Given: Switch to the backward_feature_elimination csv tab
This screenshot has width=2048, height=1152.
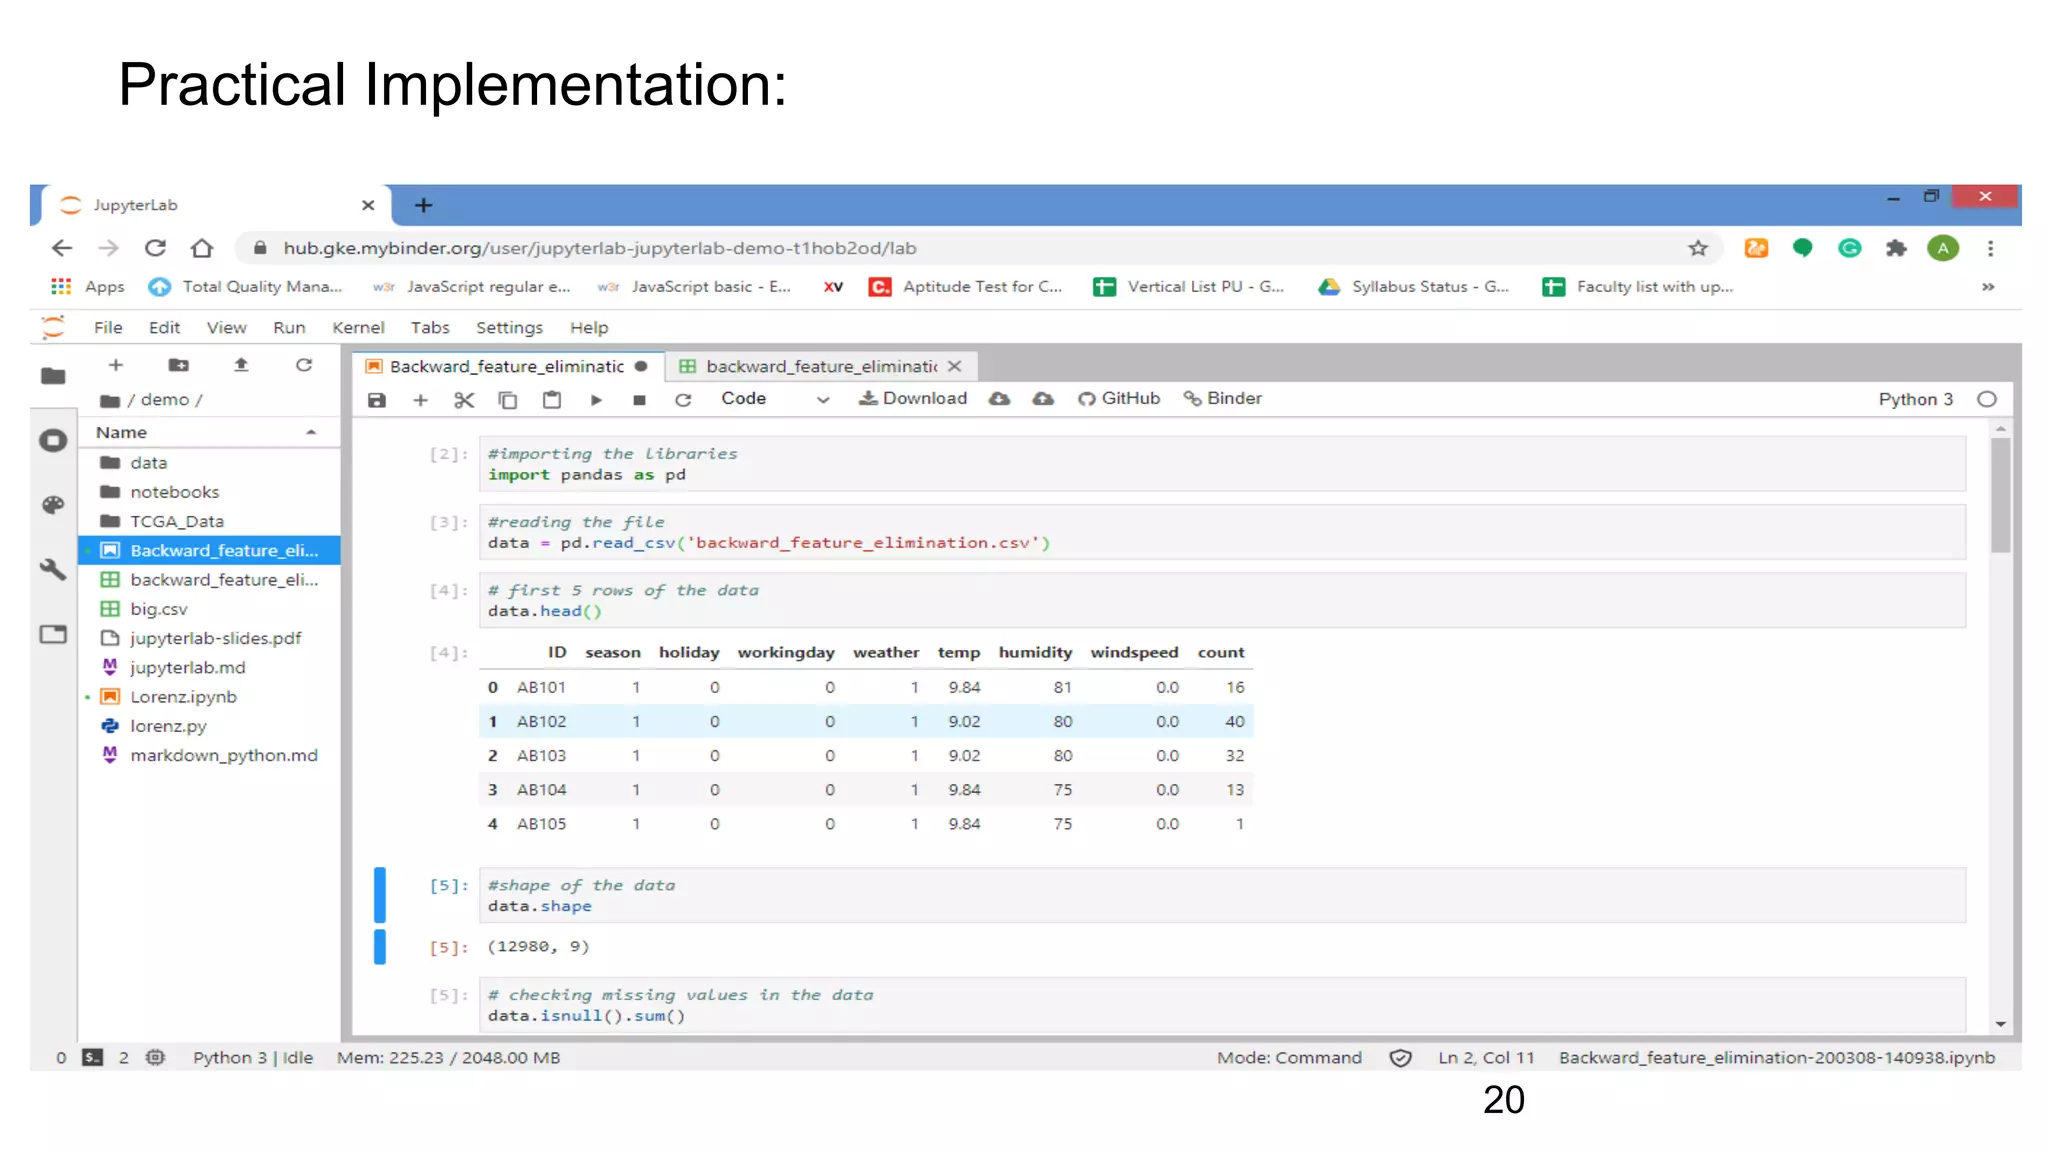Looking at the screenshot, I should 810,366.
